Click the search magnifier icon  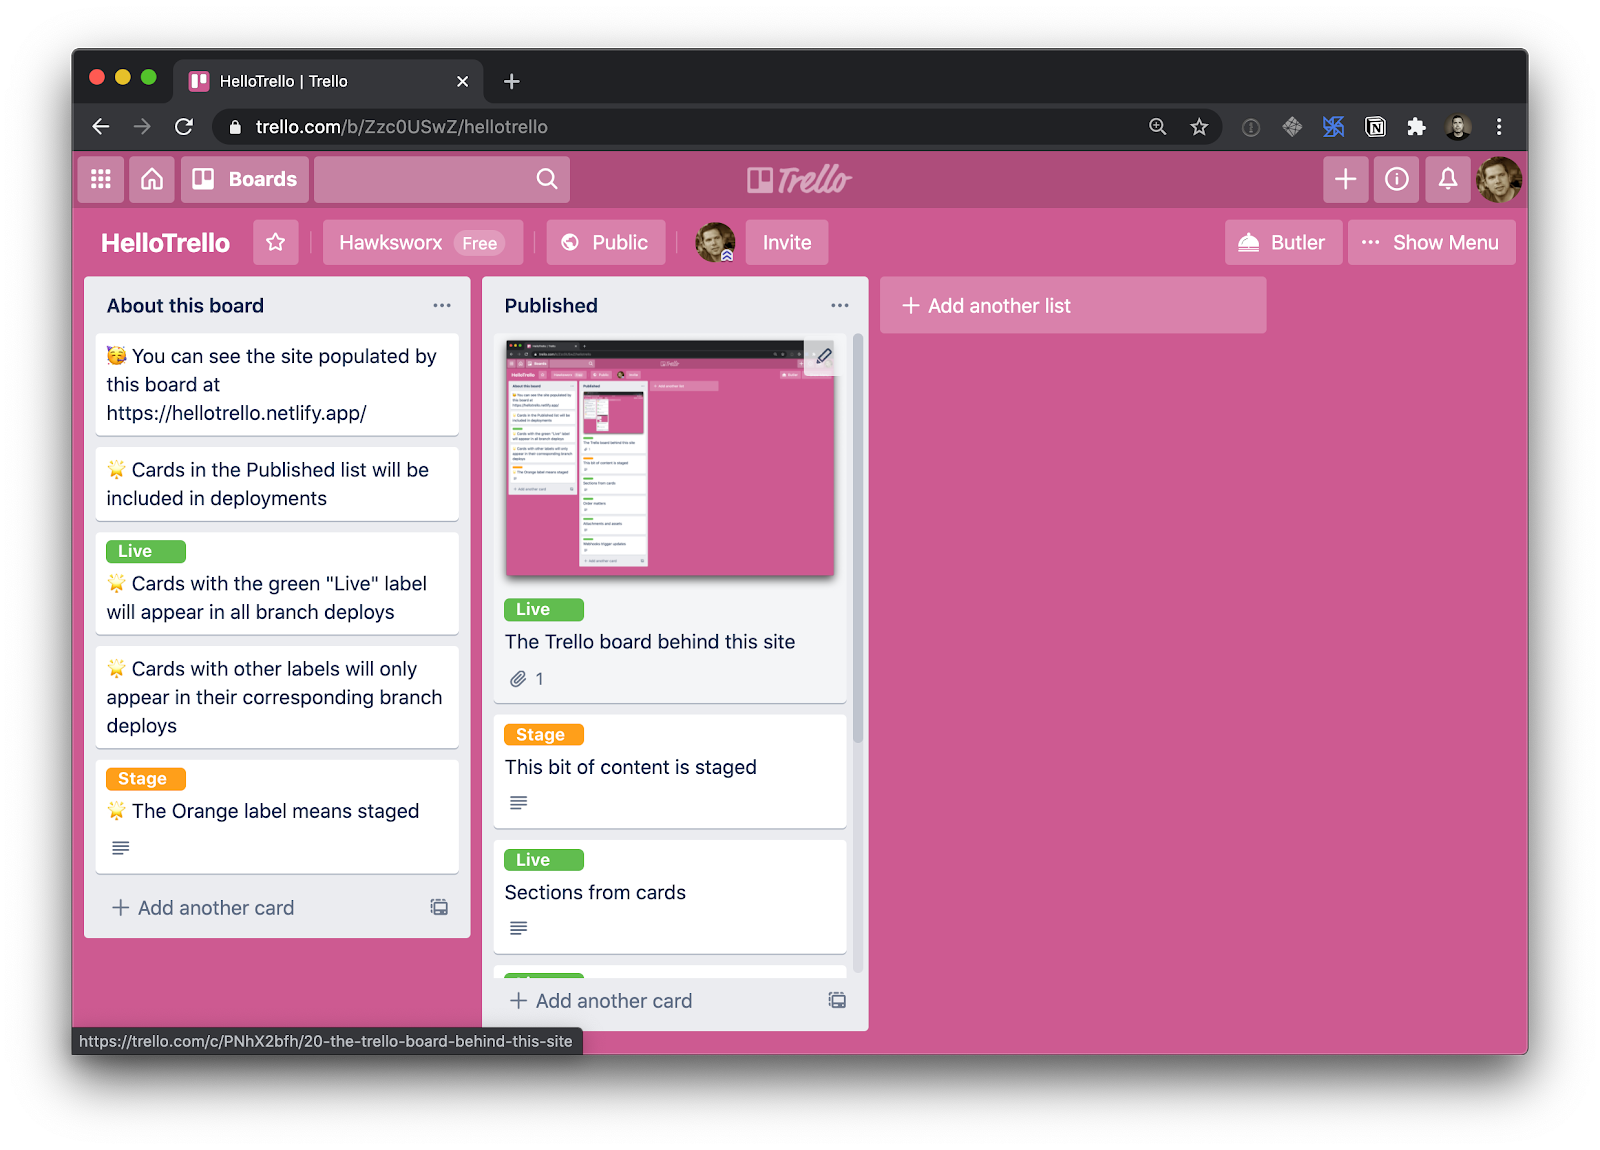[547, 179]
